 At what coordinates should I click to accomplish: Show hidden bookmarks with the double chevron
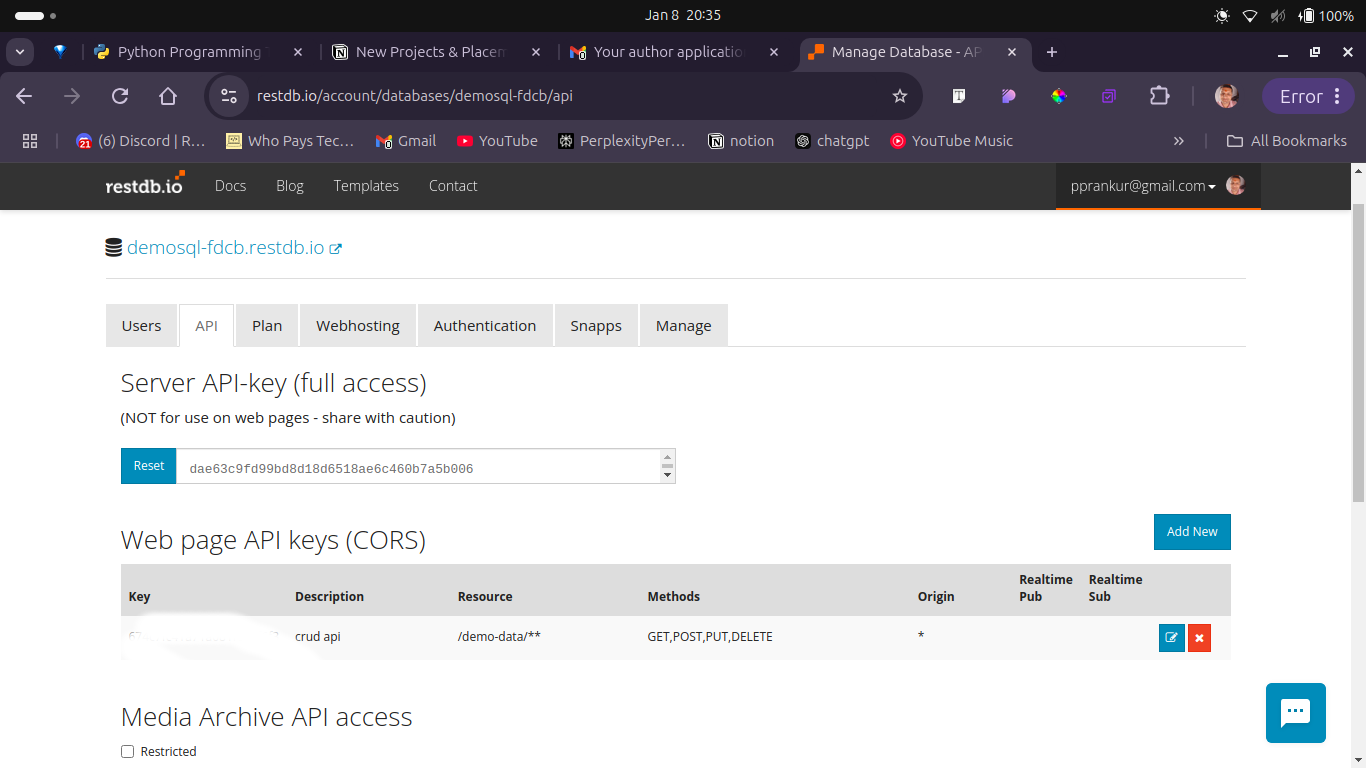pyautogui.click(x=1179, y=141)
